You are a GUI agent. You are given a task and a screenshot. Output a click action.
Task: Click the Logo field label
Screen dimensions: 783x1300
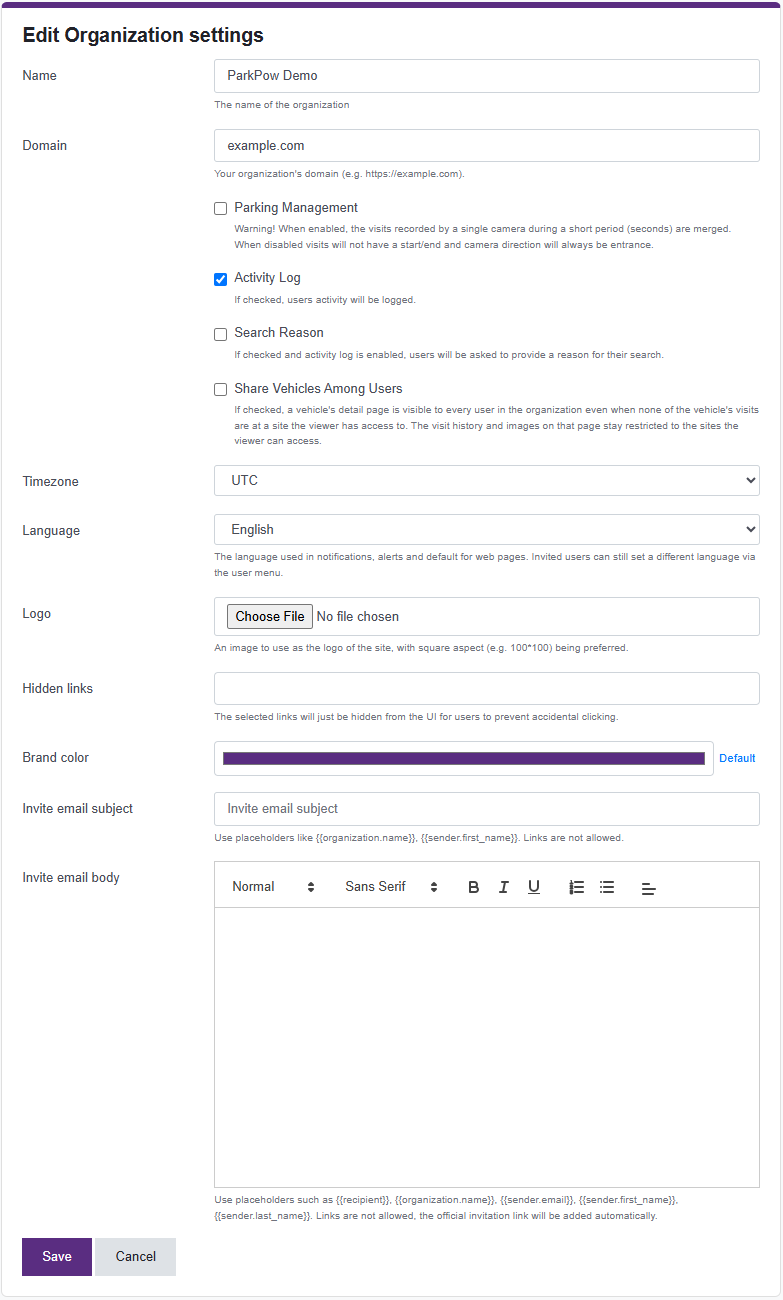coord(37,614)
